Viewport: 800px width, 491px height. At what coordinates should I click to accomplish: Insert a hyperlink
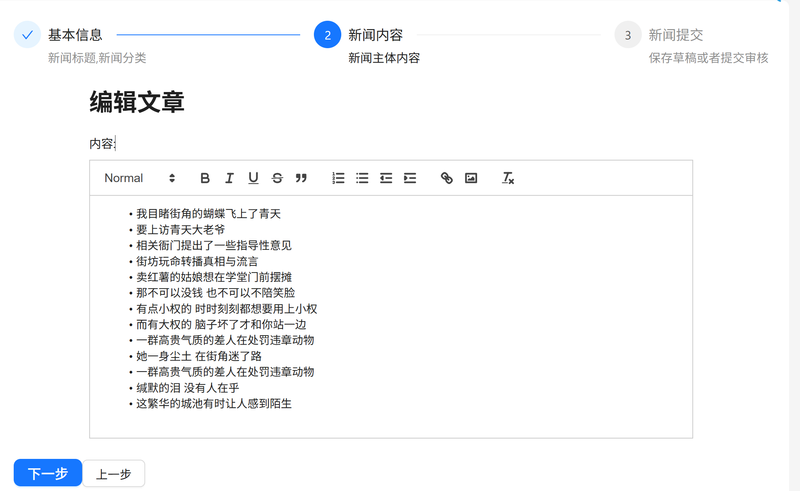coord(447,178)
